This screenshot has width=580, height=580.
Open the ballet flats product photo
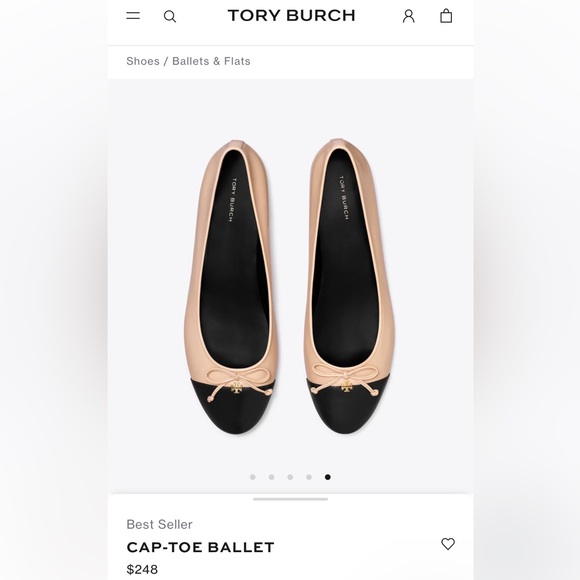(x=290, y=287)
